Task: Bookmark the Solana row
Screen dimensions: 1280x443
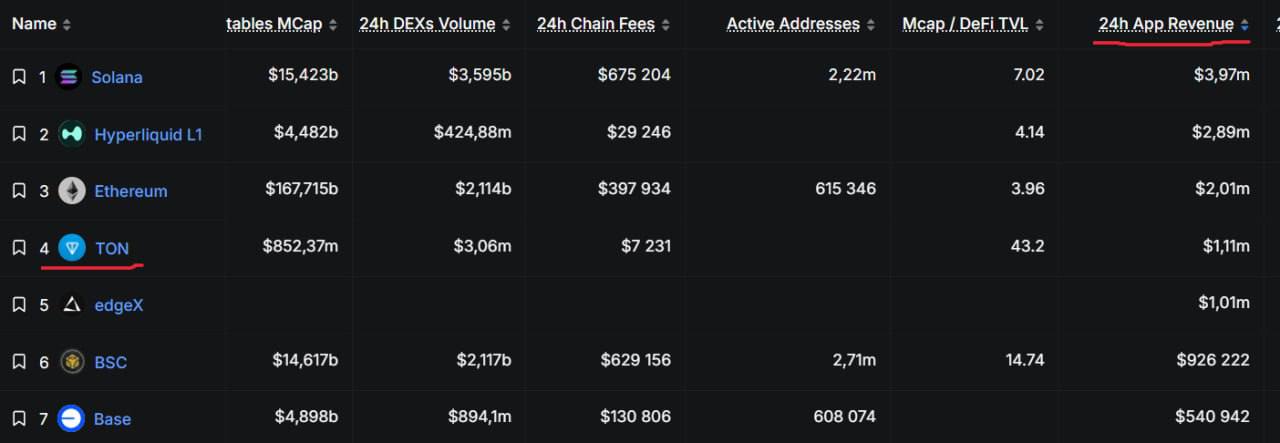Action: click(18, 77)
